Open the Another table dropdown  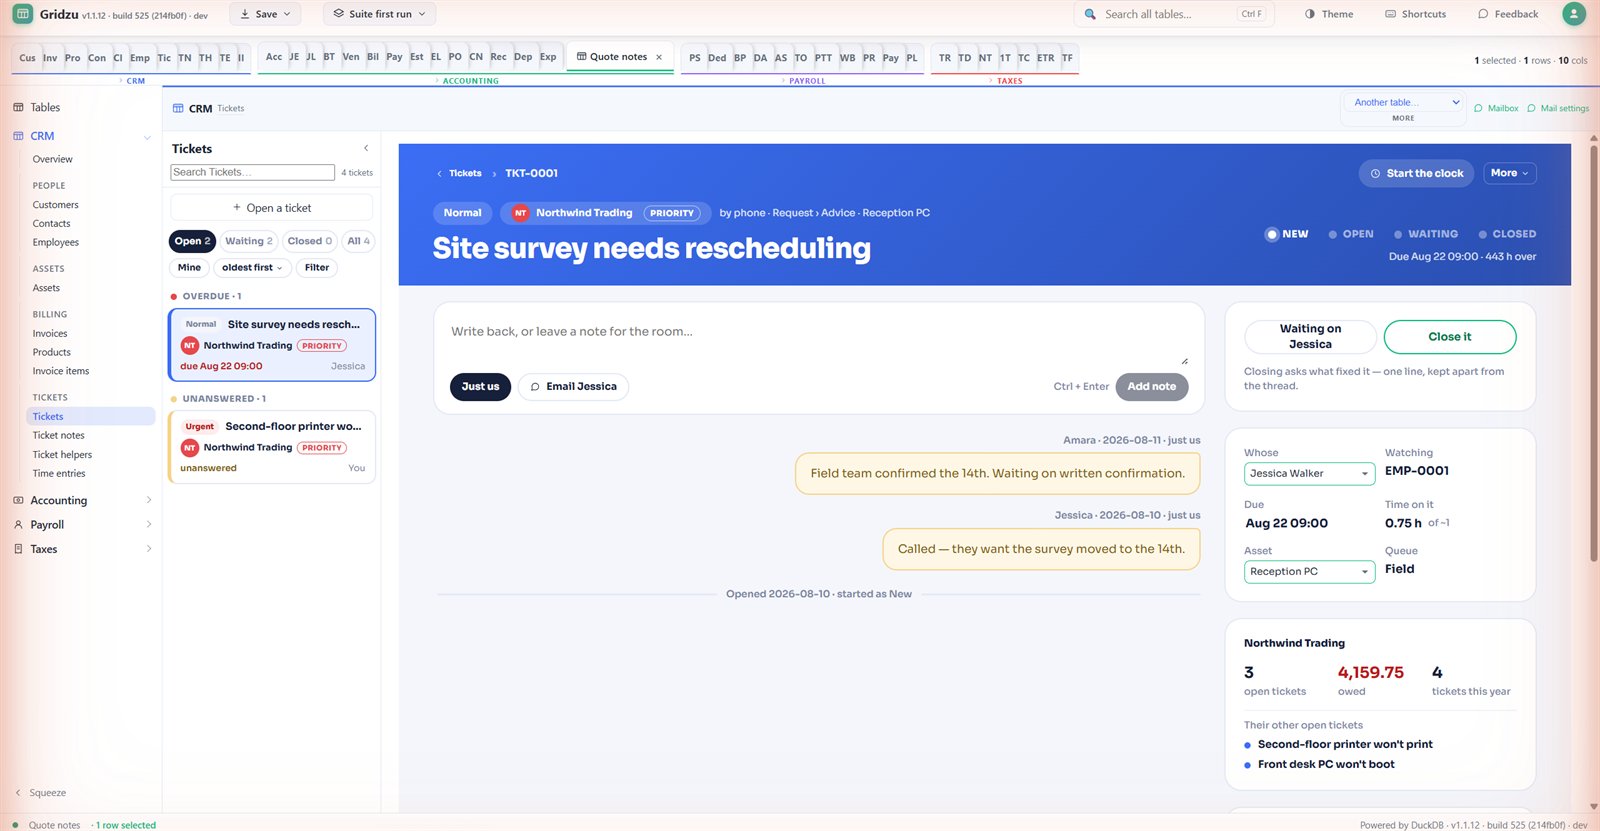[x=1403, y=102]
